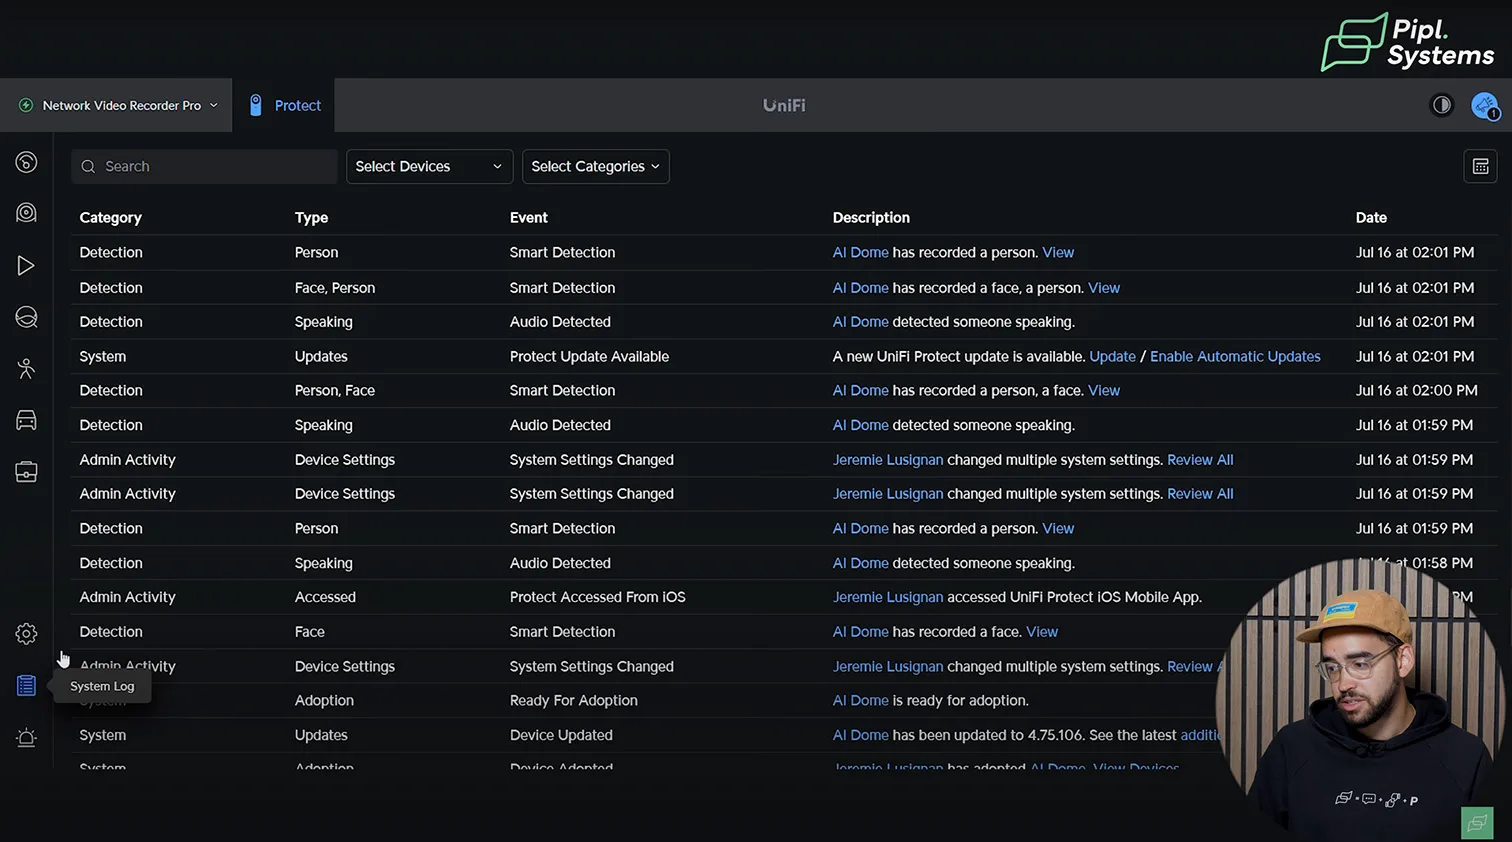Click the Enable Automatic Updates link
The height and width of the screenshot is (842, 1512).
pos(1234,356)
